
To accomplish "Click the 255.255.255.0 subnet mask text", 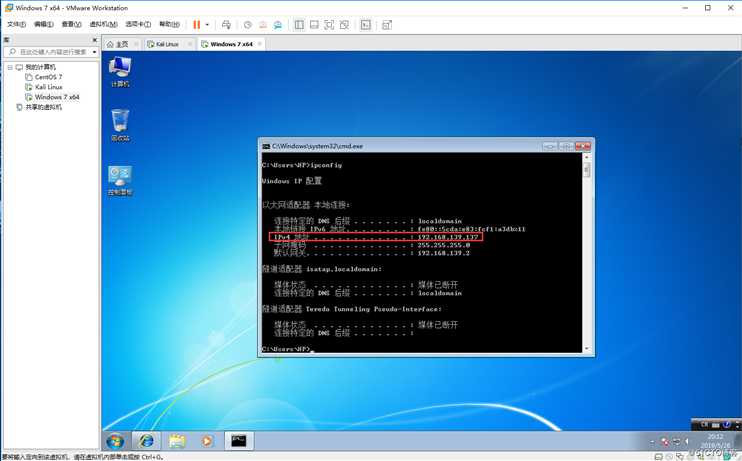I will (x=443, y=245).
